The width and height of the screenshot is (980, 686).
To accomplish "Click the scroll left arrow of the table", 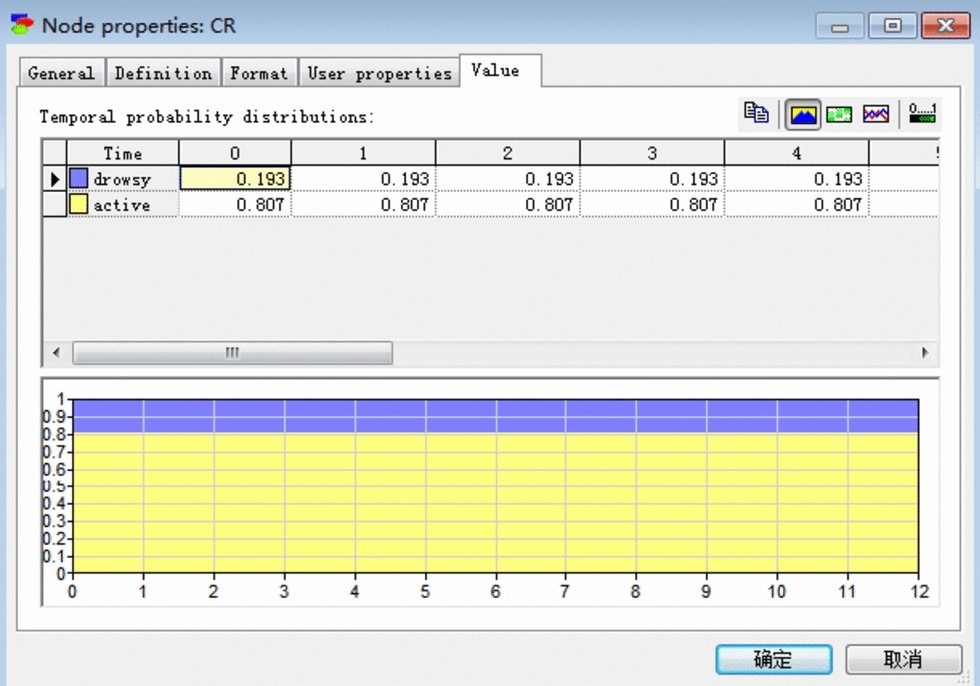I will tap(56, 353).
